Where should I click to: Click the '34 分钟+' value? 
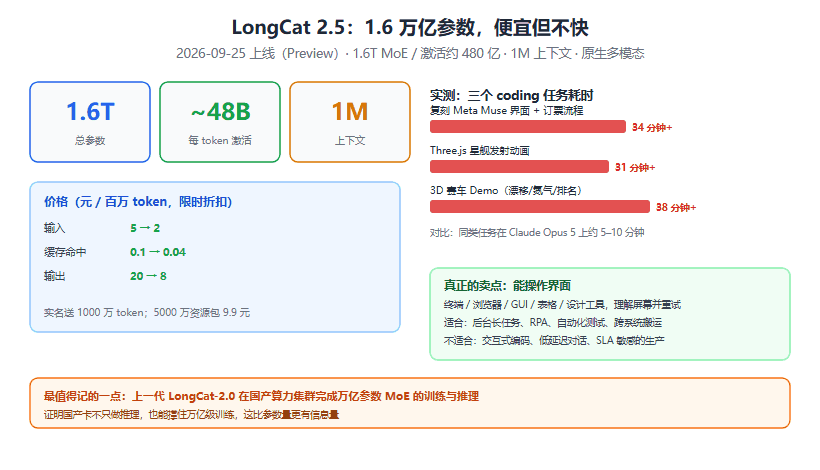[652, 128]
